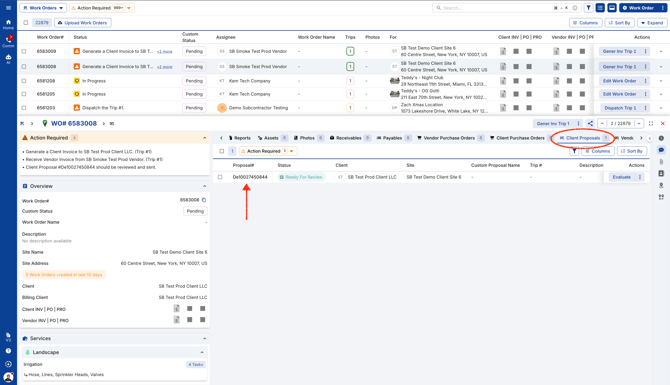Viewport: 670px width, 385px height.
Task: Open the hamburger menu in the sidebar
Action: tap(8, 8)
